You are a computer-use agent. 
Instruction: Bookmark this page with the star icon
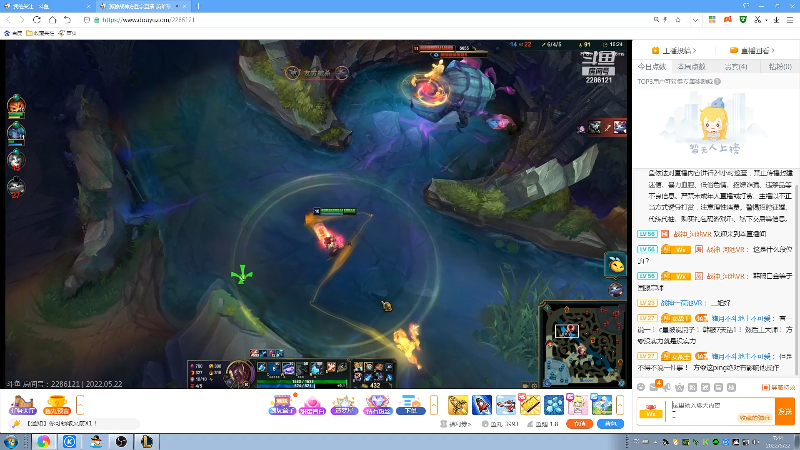pos(678,19)
